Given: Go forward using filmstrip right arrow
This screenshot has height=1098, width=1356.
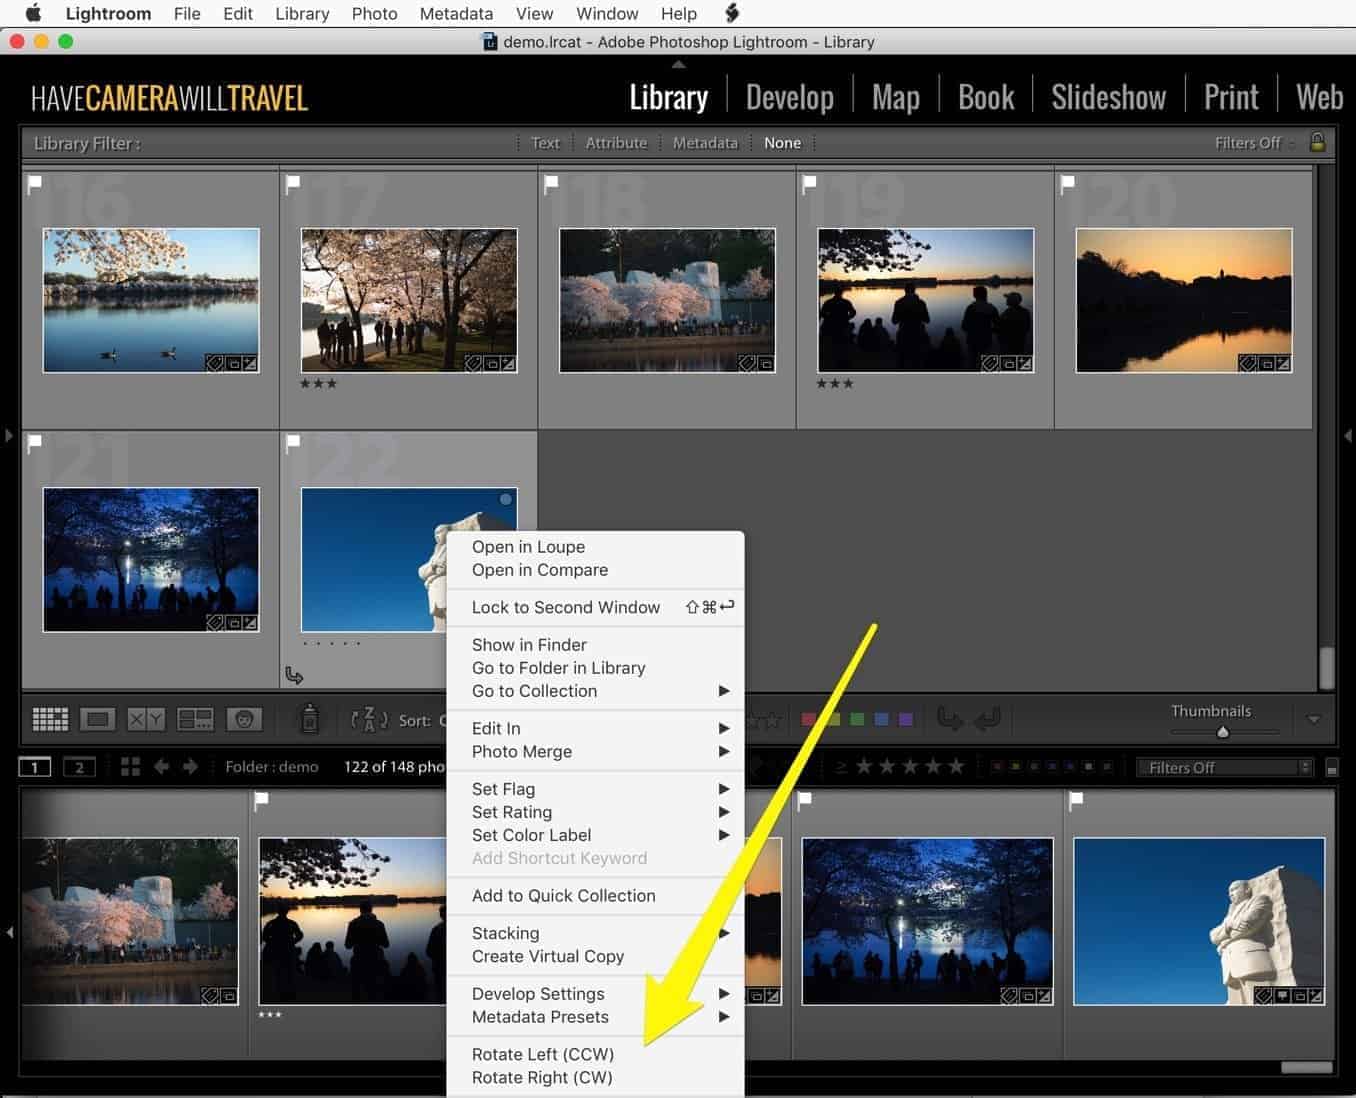Looking at the screenshot, I should pos(190,767).
